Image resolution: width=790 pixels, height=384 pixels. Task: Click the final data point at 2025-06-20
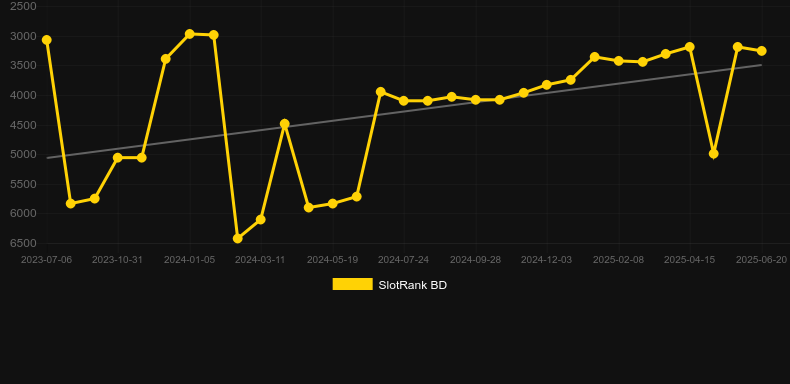pos(761,51)
